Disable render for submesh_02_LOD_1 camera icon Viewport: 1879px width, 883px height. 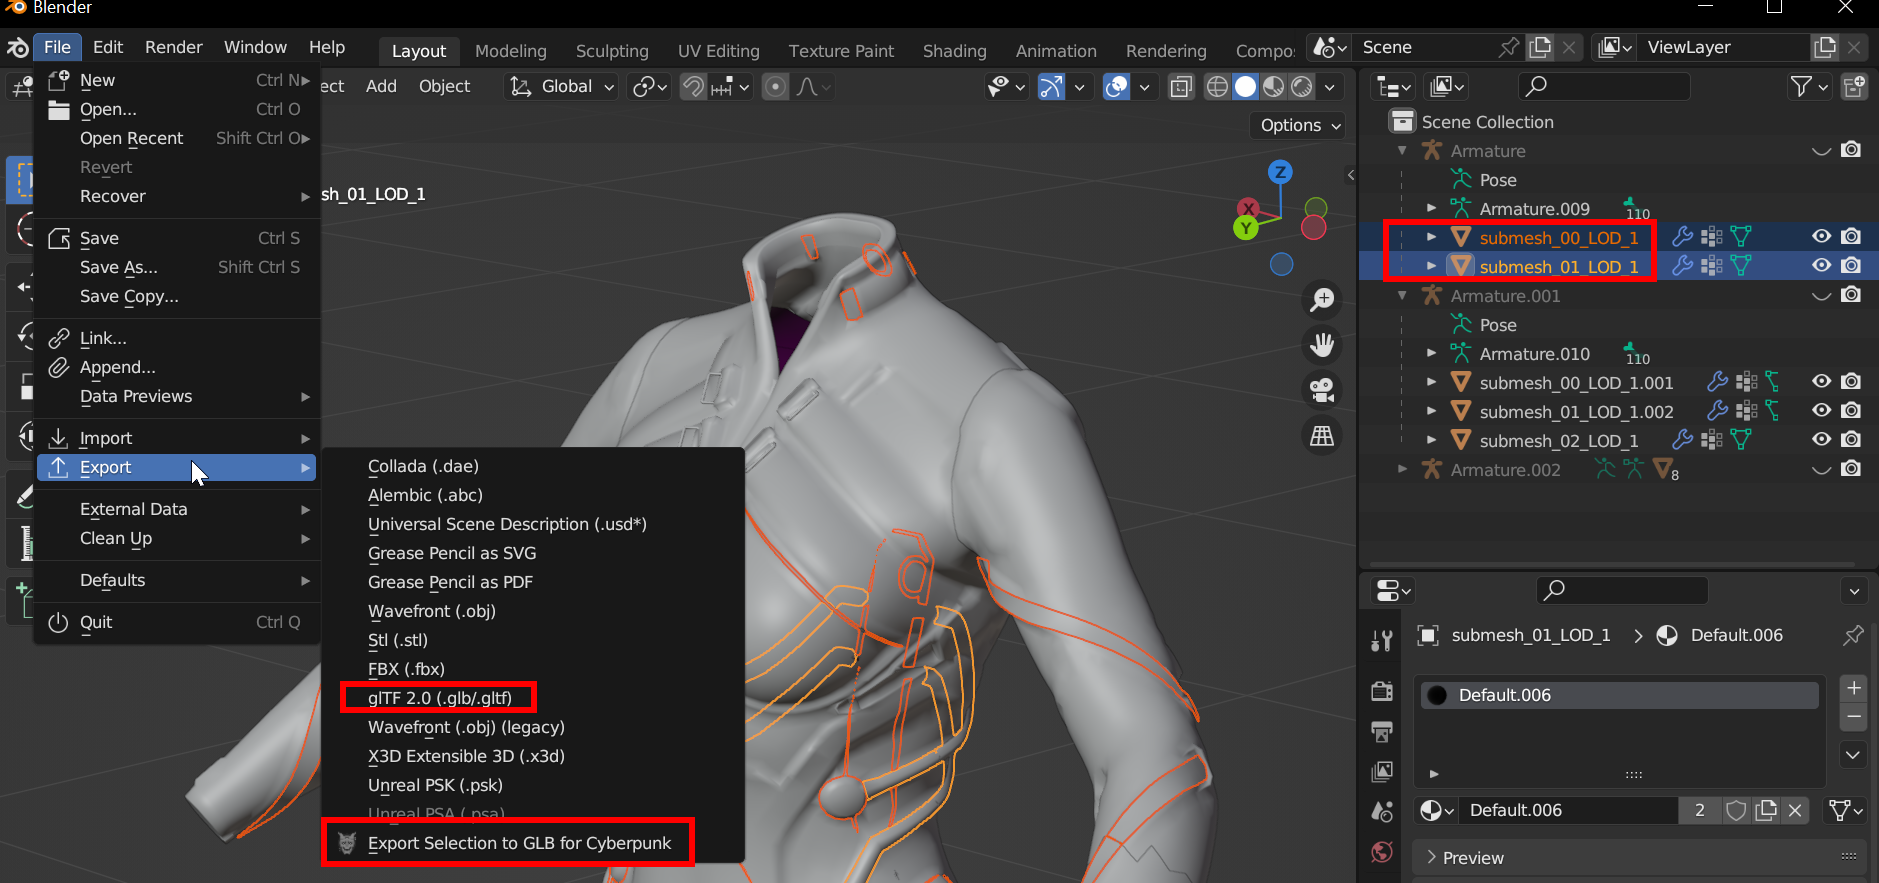(x=1851, y=440)
